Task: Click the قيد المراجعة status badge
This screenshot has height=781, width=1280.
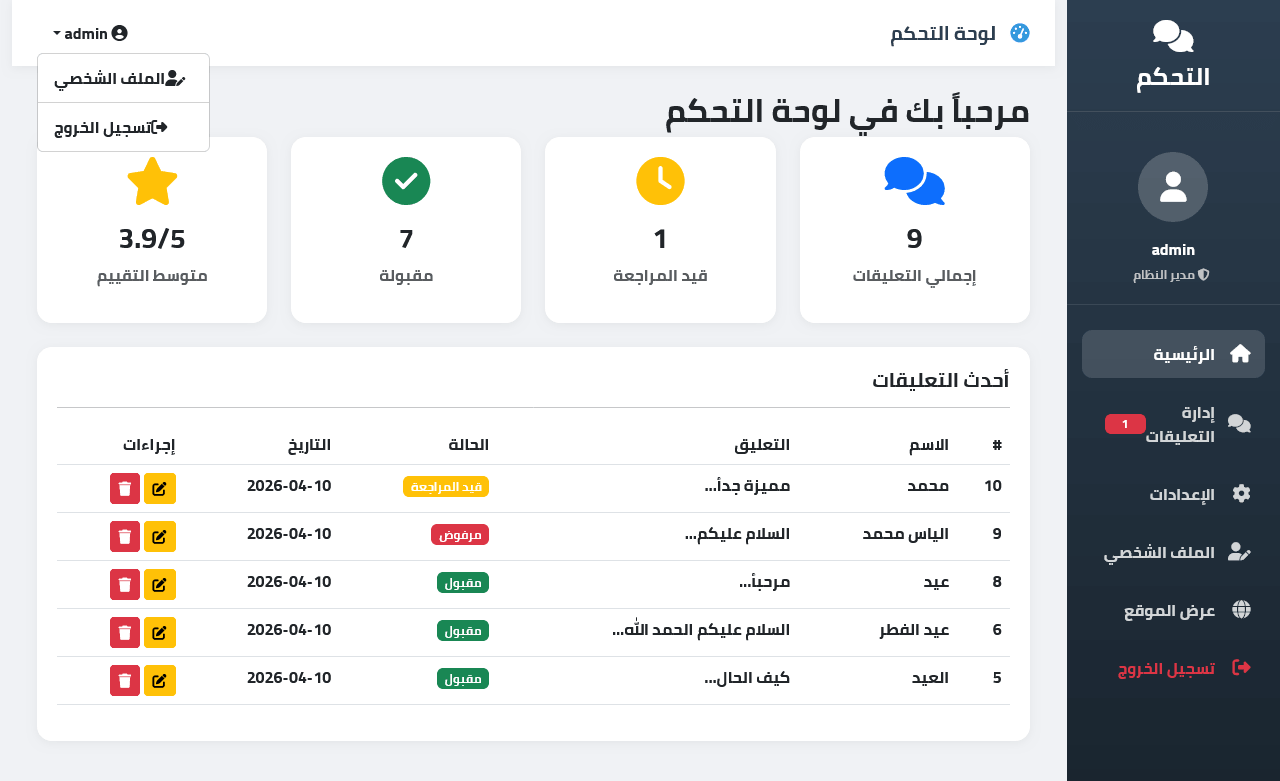Action: [446, 487]
